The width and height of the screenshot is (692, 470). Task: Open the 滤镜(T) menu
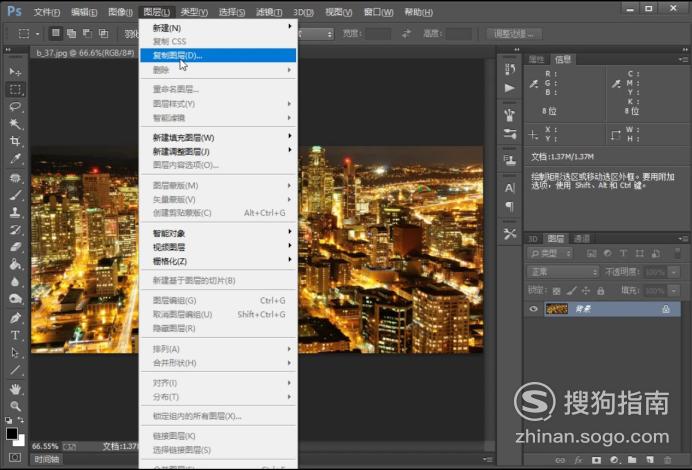pos(269,12)
